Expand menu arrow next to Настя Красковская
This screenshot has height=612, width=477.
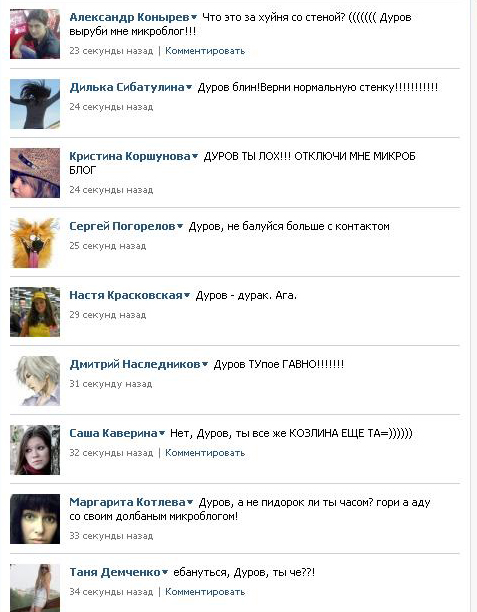[187, 295]
